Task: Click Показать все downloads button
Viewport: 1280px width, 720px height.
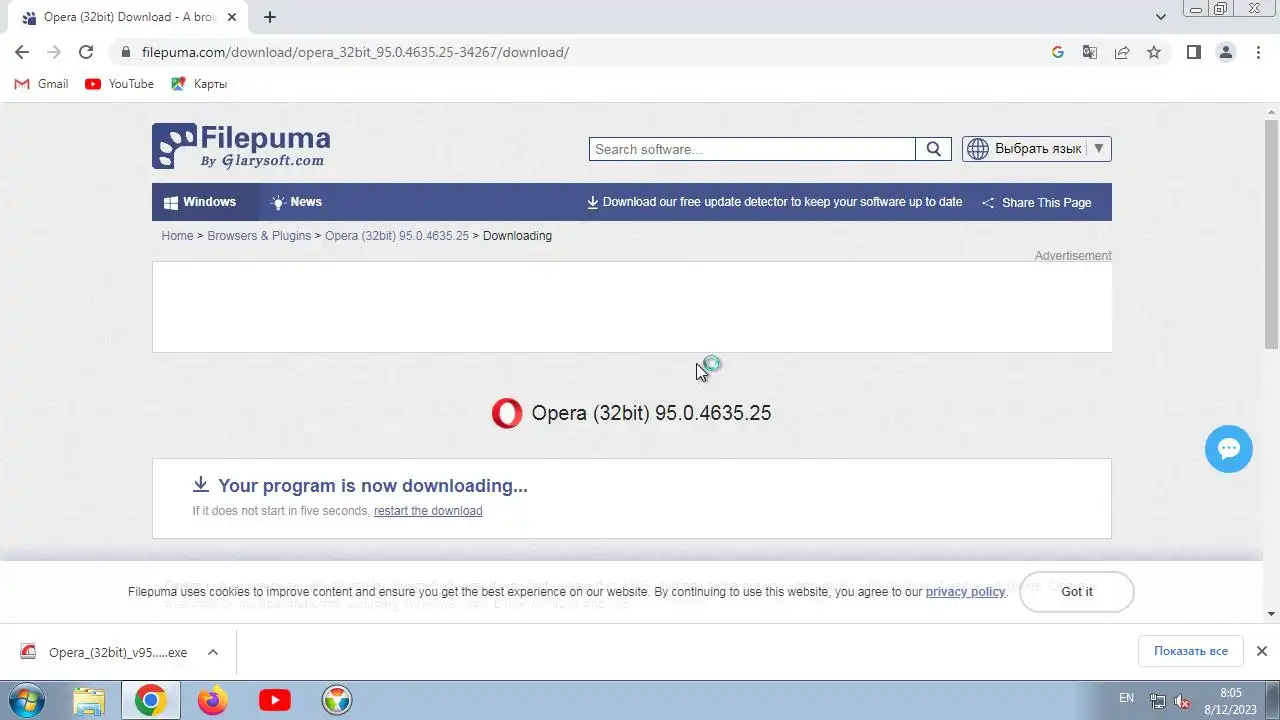Action: [1190, 651]
